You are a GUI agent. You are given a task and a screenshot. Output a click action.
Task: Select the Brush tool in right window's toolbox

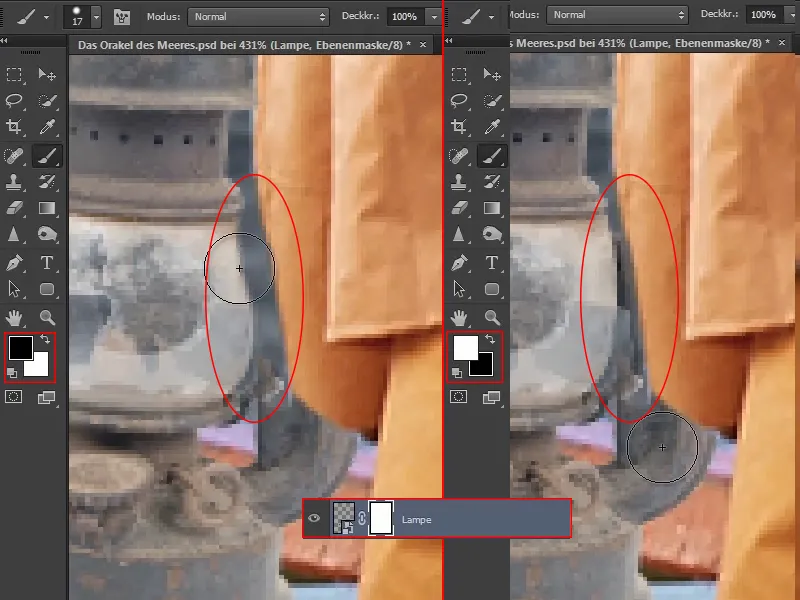point(492,156)
